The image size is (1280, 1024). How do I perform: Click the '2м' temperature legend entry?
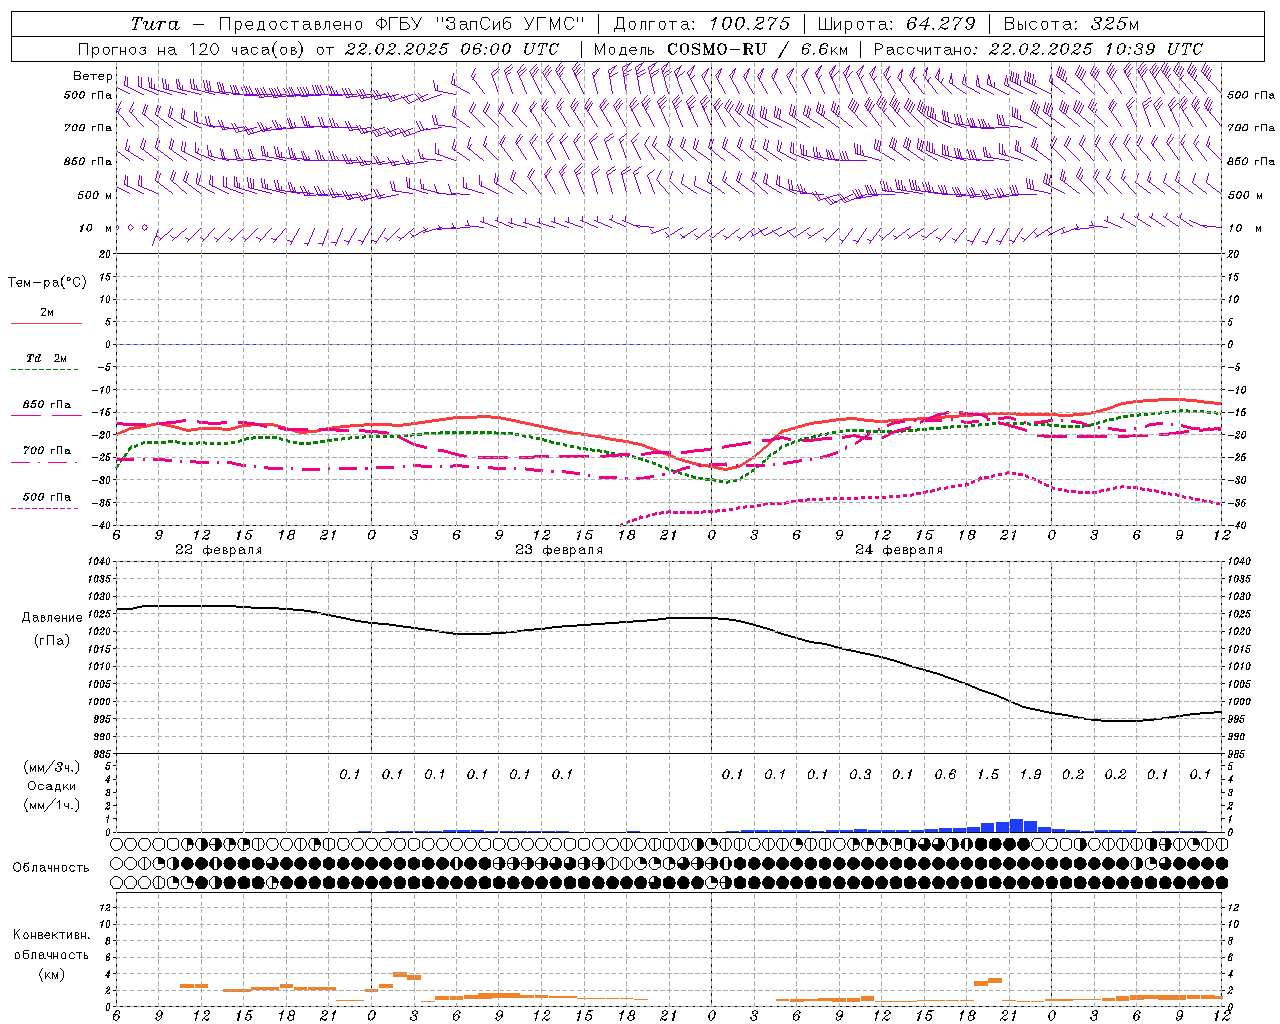click(47, 313)
